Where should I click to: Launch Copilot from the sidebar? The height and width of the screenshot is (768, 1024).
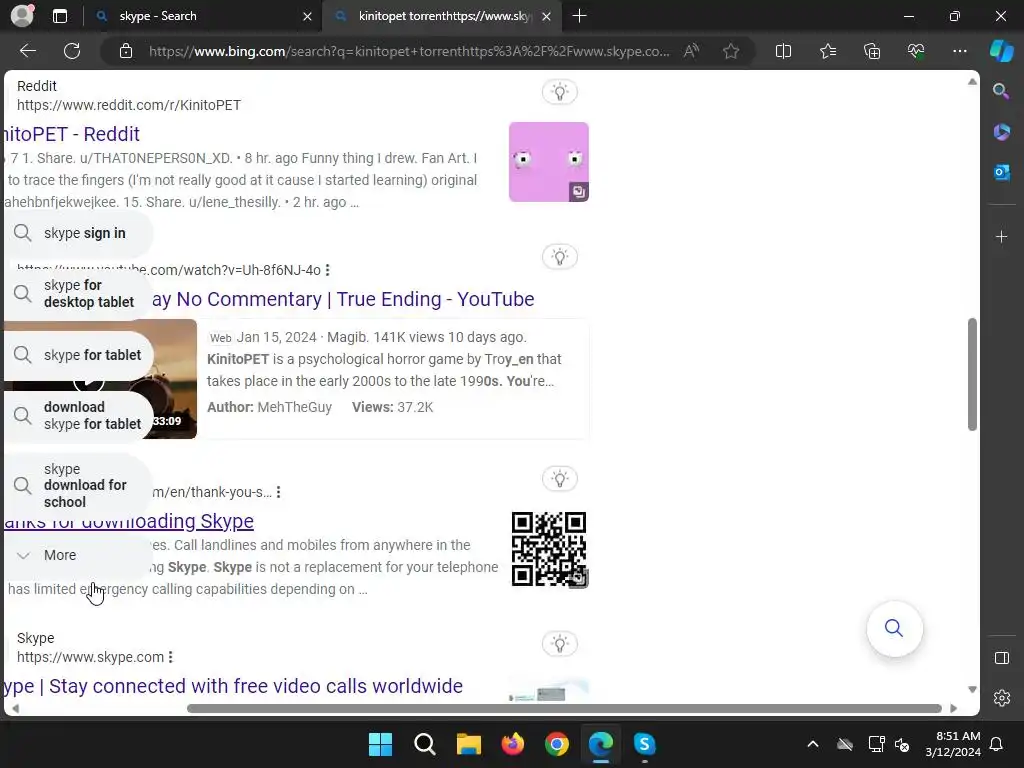pyautogui.click(x=1001, y=51)
